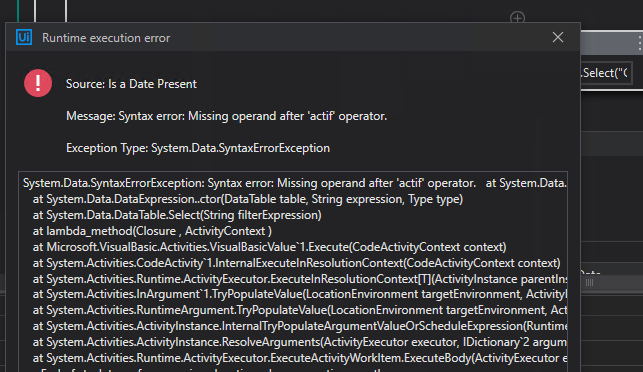Click the InArgument`1.TryPopulateValue stack trace line
The width and height of the screenshot is (643, 372).
pos(300,294)
